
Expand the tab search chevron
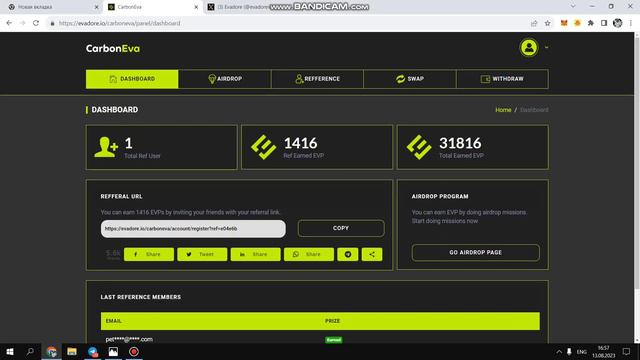tap(573, 7)
